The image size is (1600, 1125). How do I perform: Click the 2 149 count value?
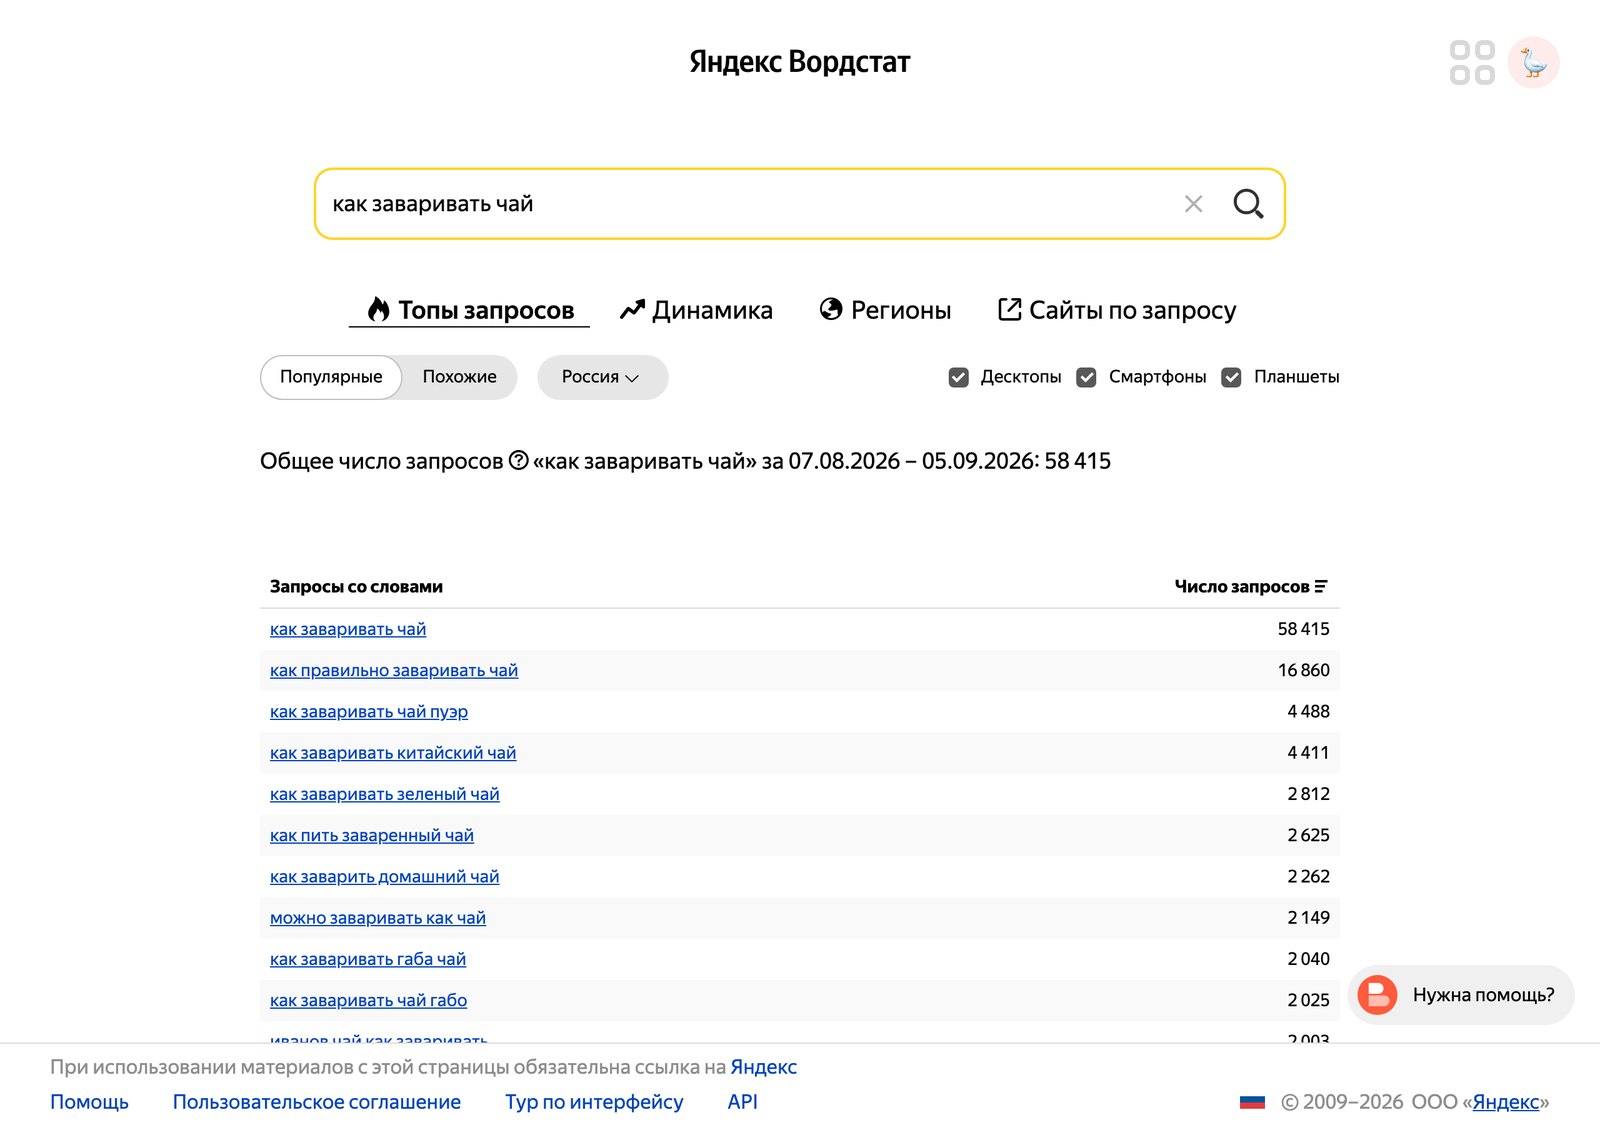pos(1309,917)
